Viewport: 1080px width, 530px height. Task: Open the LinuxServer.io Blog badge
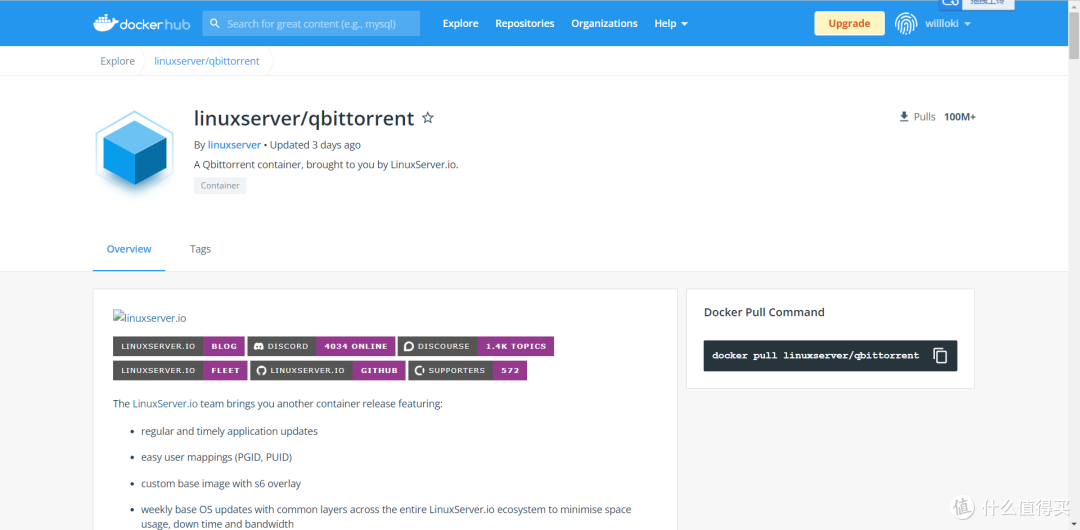pyautogui.click(x=178, y=346)
